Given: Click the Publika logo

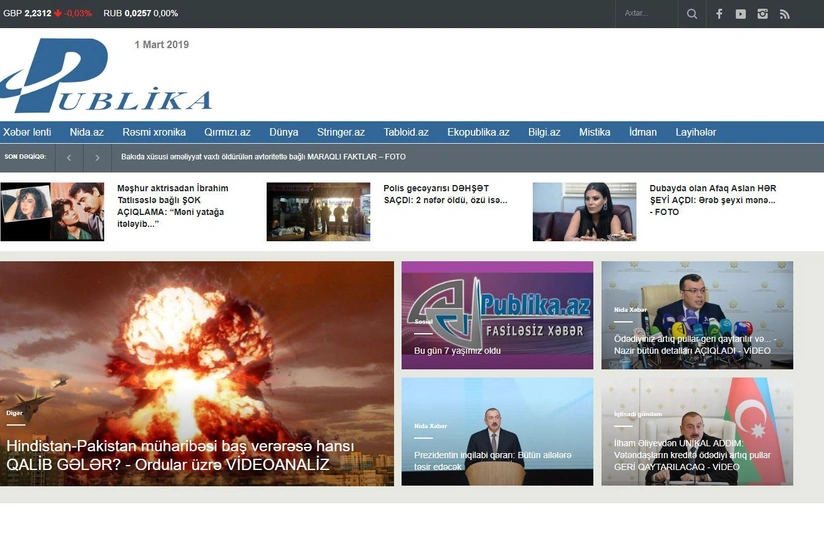Looking at the screenshot, I should point(106,75).
